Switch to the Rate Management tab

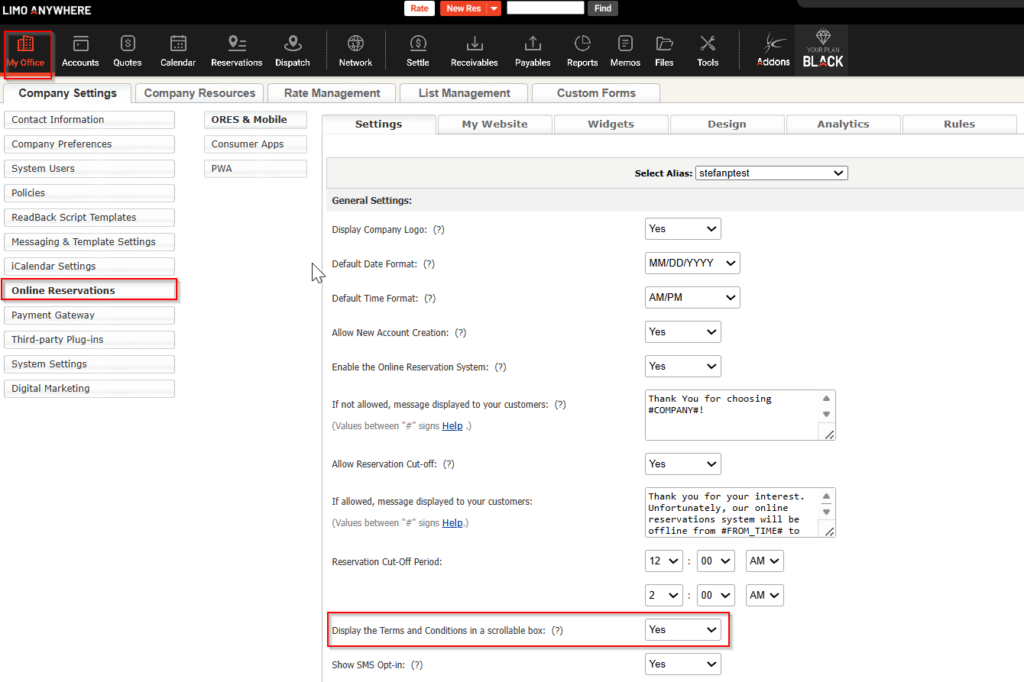click(x=332, y=93)
